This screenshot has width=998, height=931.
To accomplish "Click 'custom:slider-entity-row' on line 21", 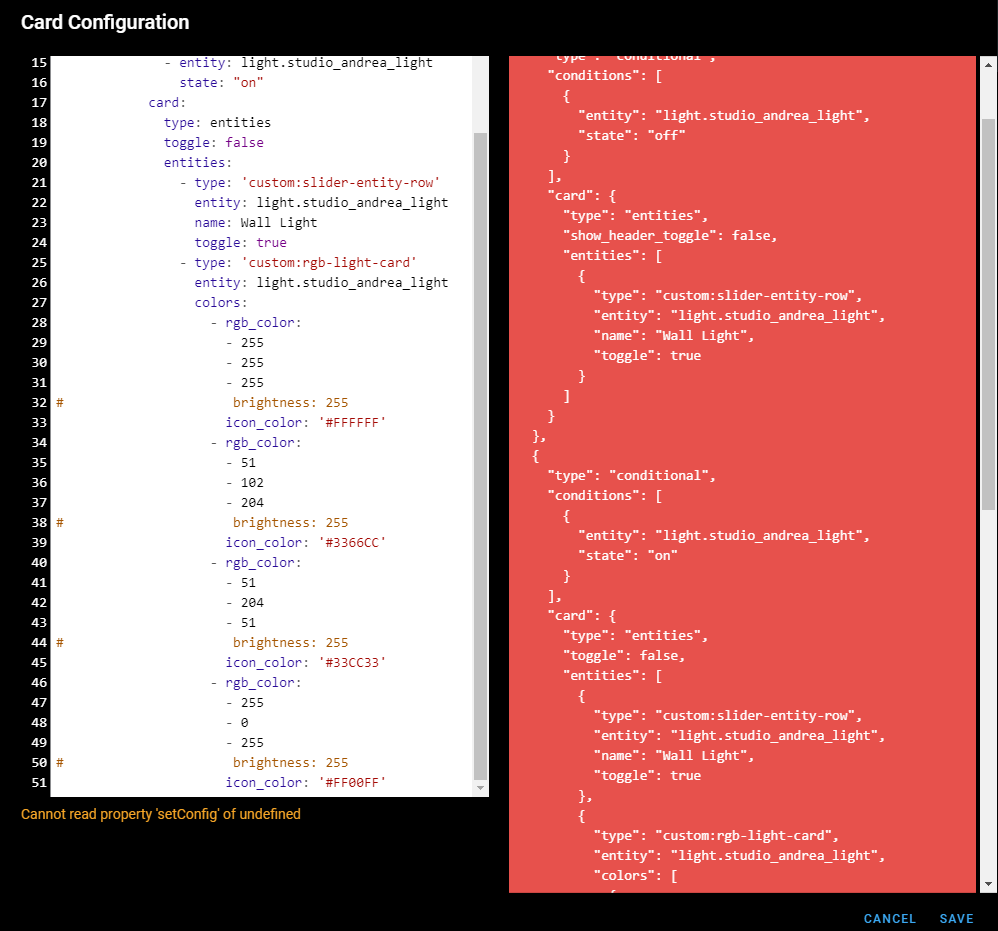I will tap(341, 183).
